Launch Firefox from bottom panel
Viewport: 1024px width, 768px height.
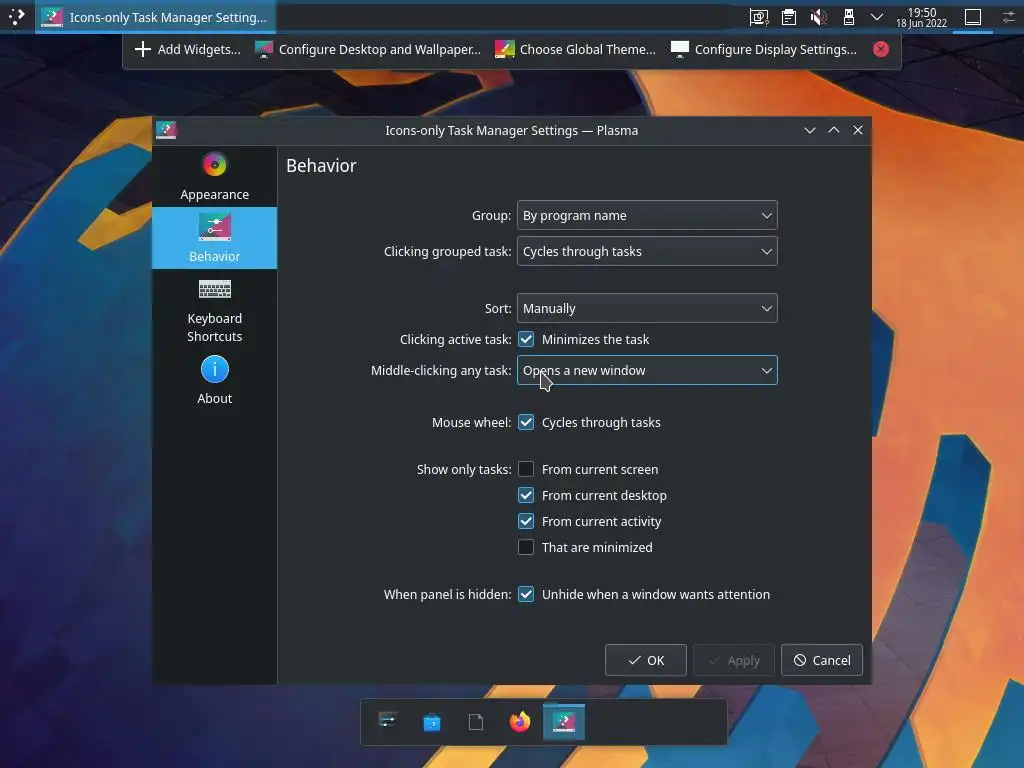520,722
